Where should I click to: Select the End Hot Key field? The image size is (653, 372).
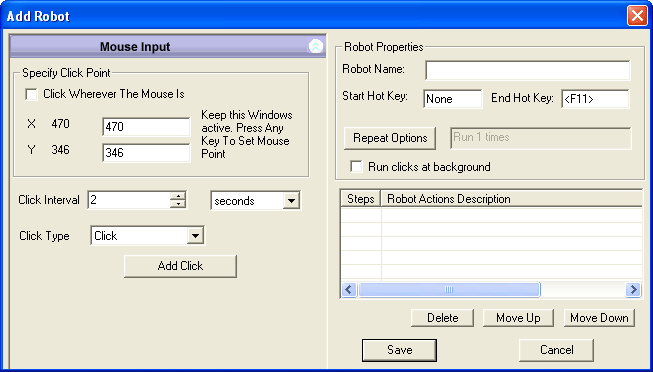click(595, 99)
